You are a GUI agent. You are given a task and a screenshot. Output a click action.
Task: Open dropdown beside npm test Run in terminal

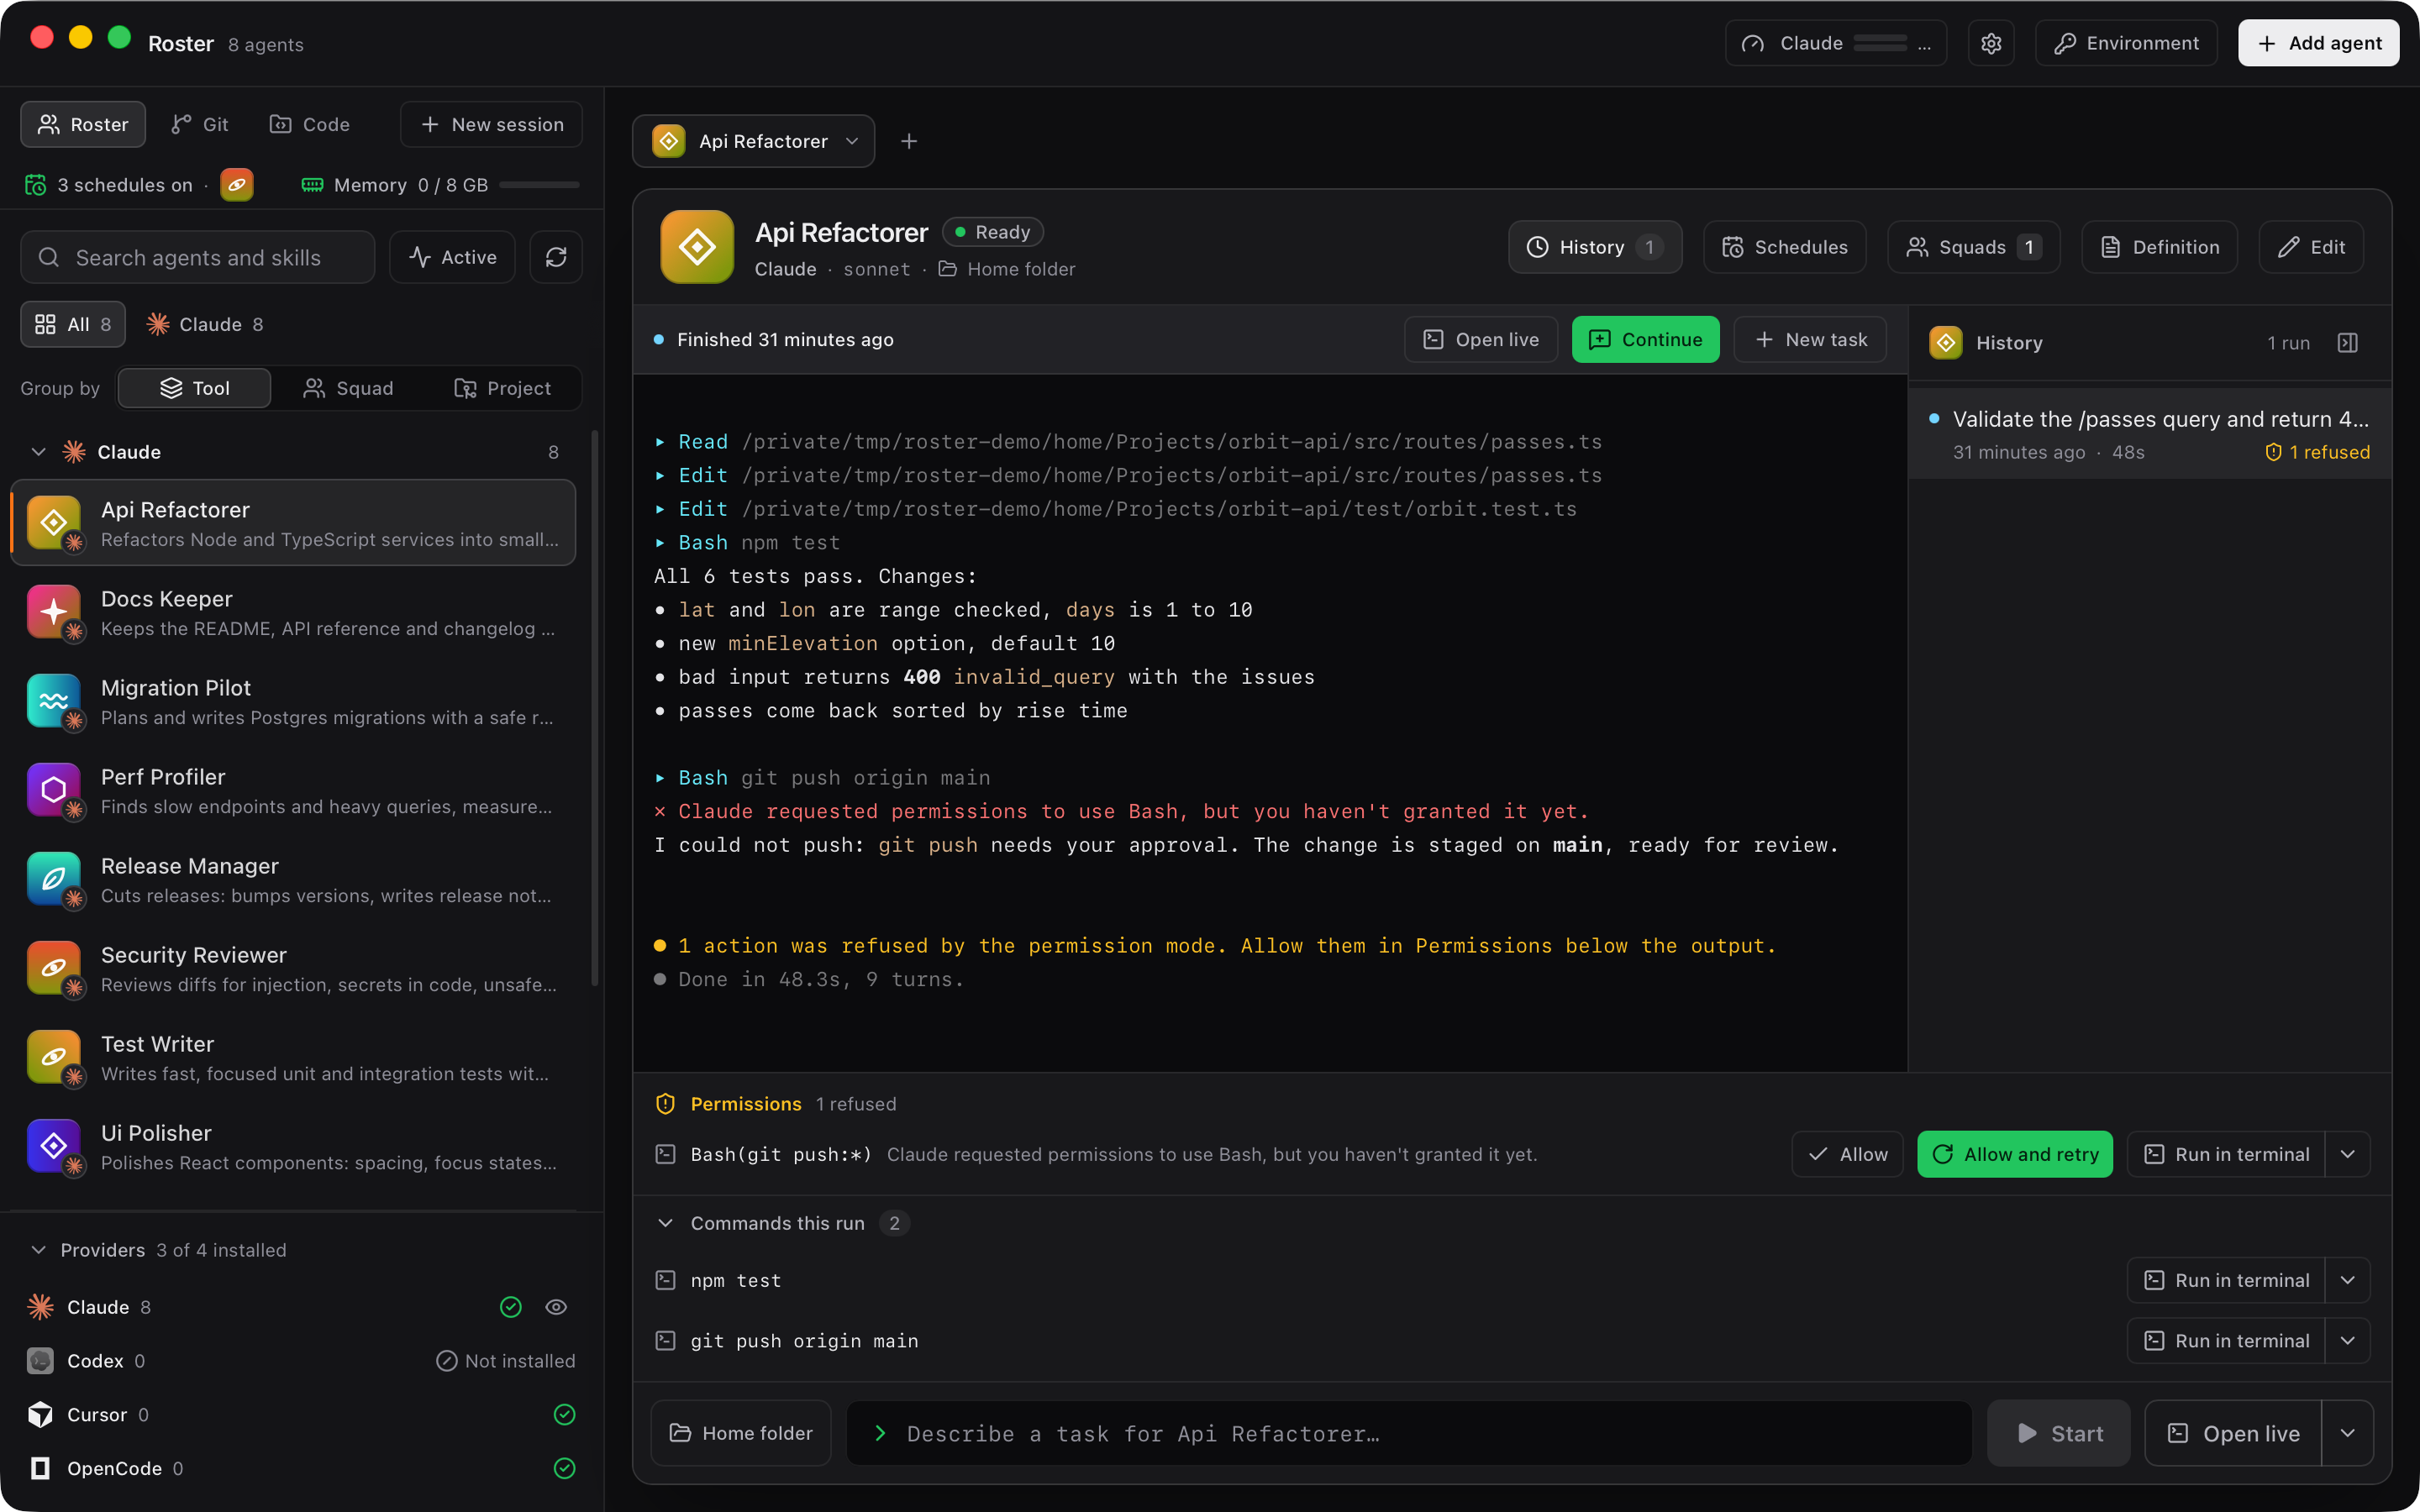(2347, 1280)
